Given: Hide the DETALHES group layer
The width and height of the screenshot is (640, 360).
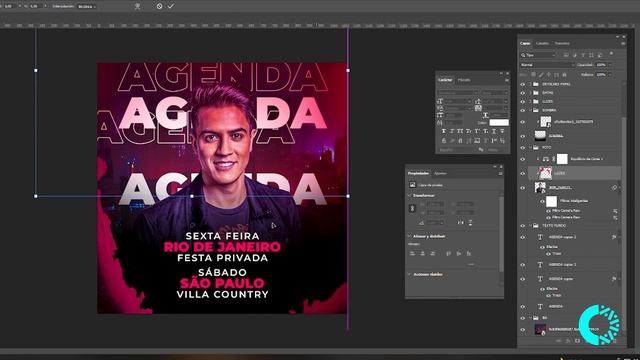Looking at the screenshot, I should pyautogui.click(x=522, y=84).
